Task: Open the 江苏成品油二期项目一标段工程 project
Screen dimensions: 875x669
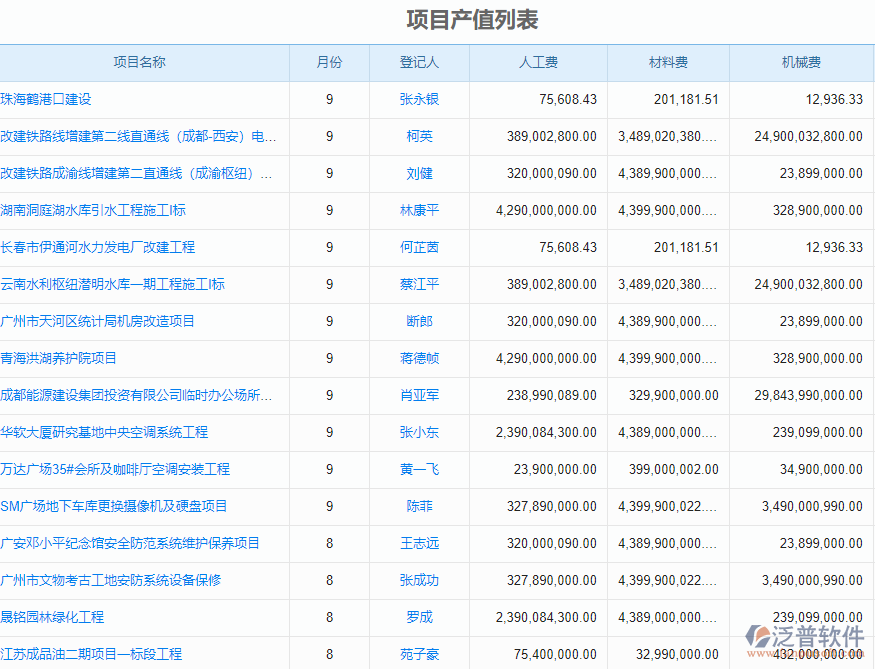Action: (x=90, y=654)
